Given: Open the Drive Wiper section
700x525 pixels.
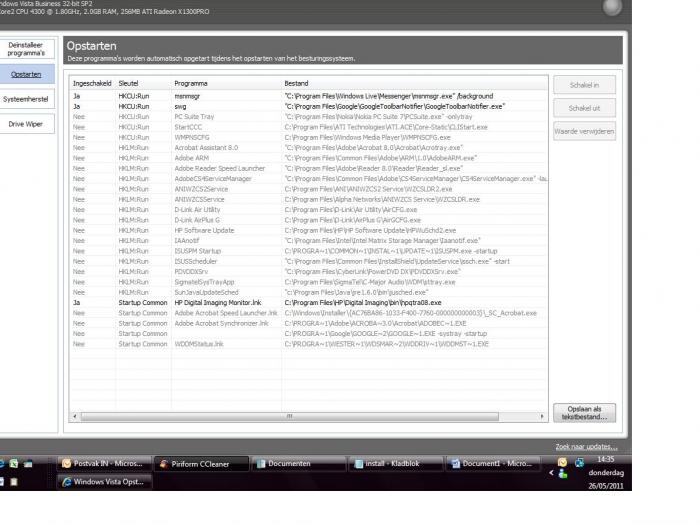Looking at the screenshot, I should (27, 124).
